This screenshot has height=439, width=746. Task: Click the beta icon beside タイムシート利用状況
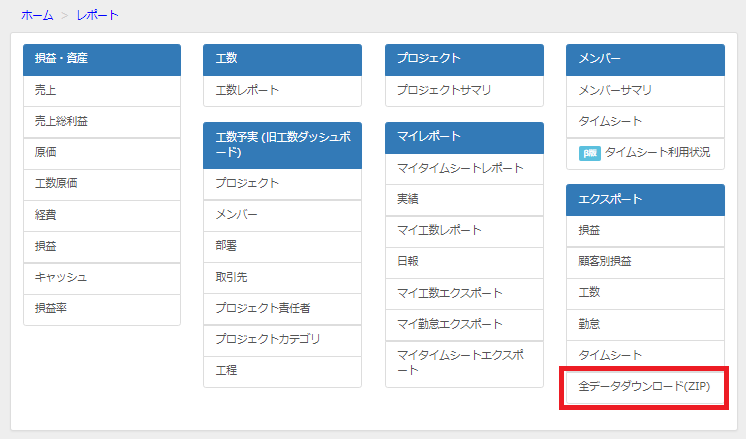pyautogui.click(x=589, y=153)
